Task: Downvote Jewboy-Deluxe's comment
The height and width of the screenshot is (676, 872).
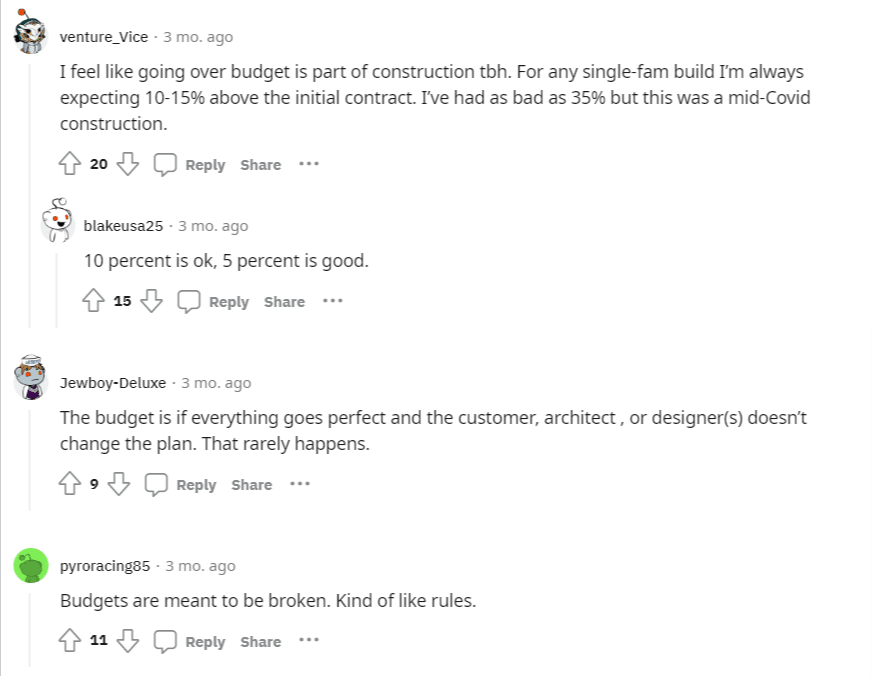Action: (119, 484)
